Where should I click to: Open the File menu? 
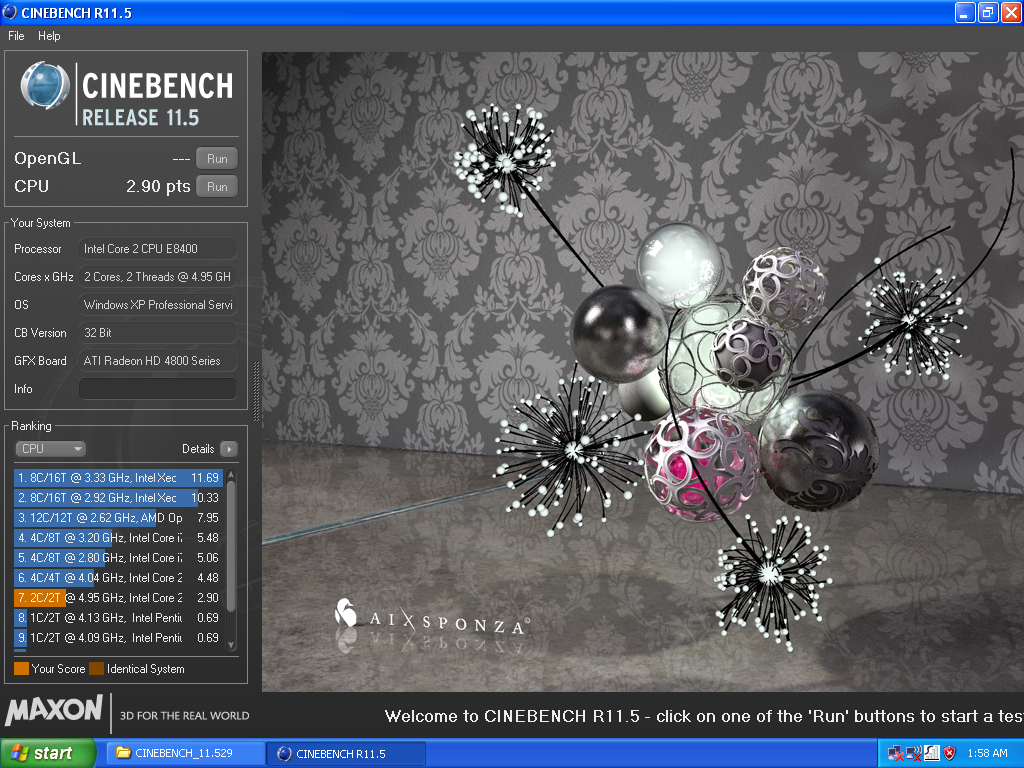click(16, 36)
